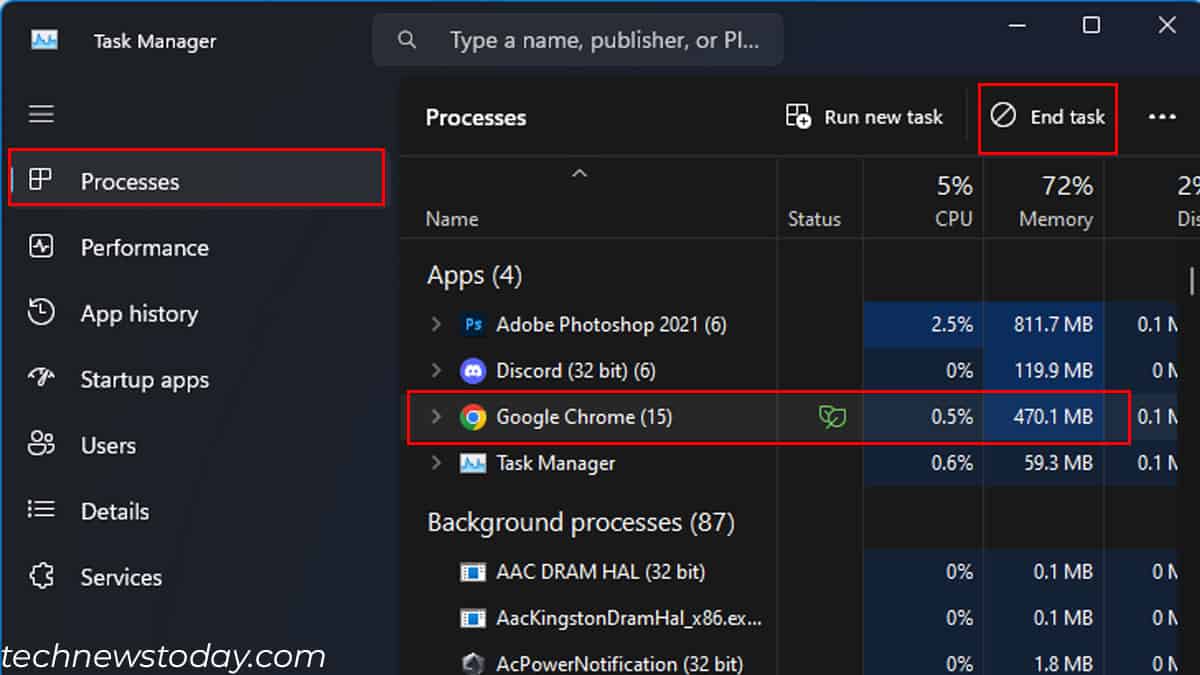Image resolution: width=1200 pixels, height=675 pixels.
Task: Click the hamburger navigation menu icon
Action: 41,114
